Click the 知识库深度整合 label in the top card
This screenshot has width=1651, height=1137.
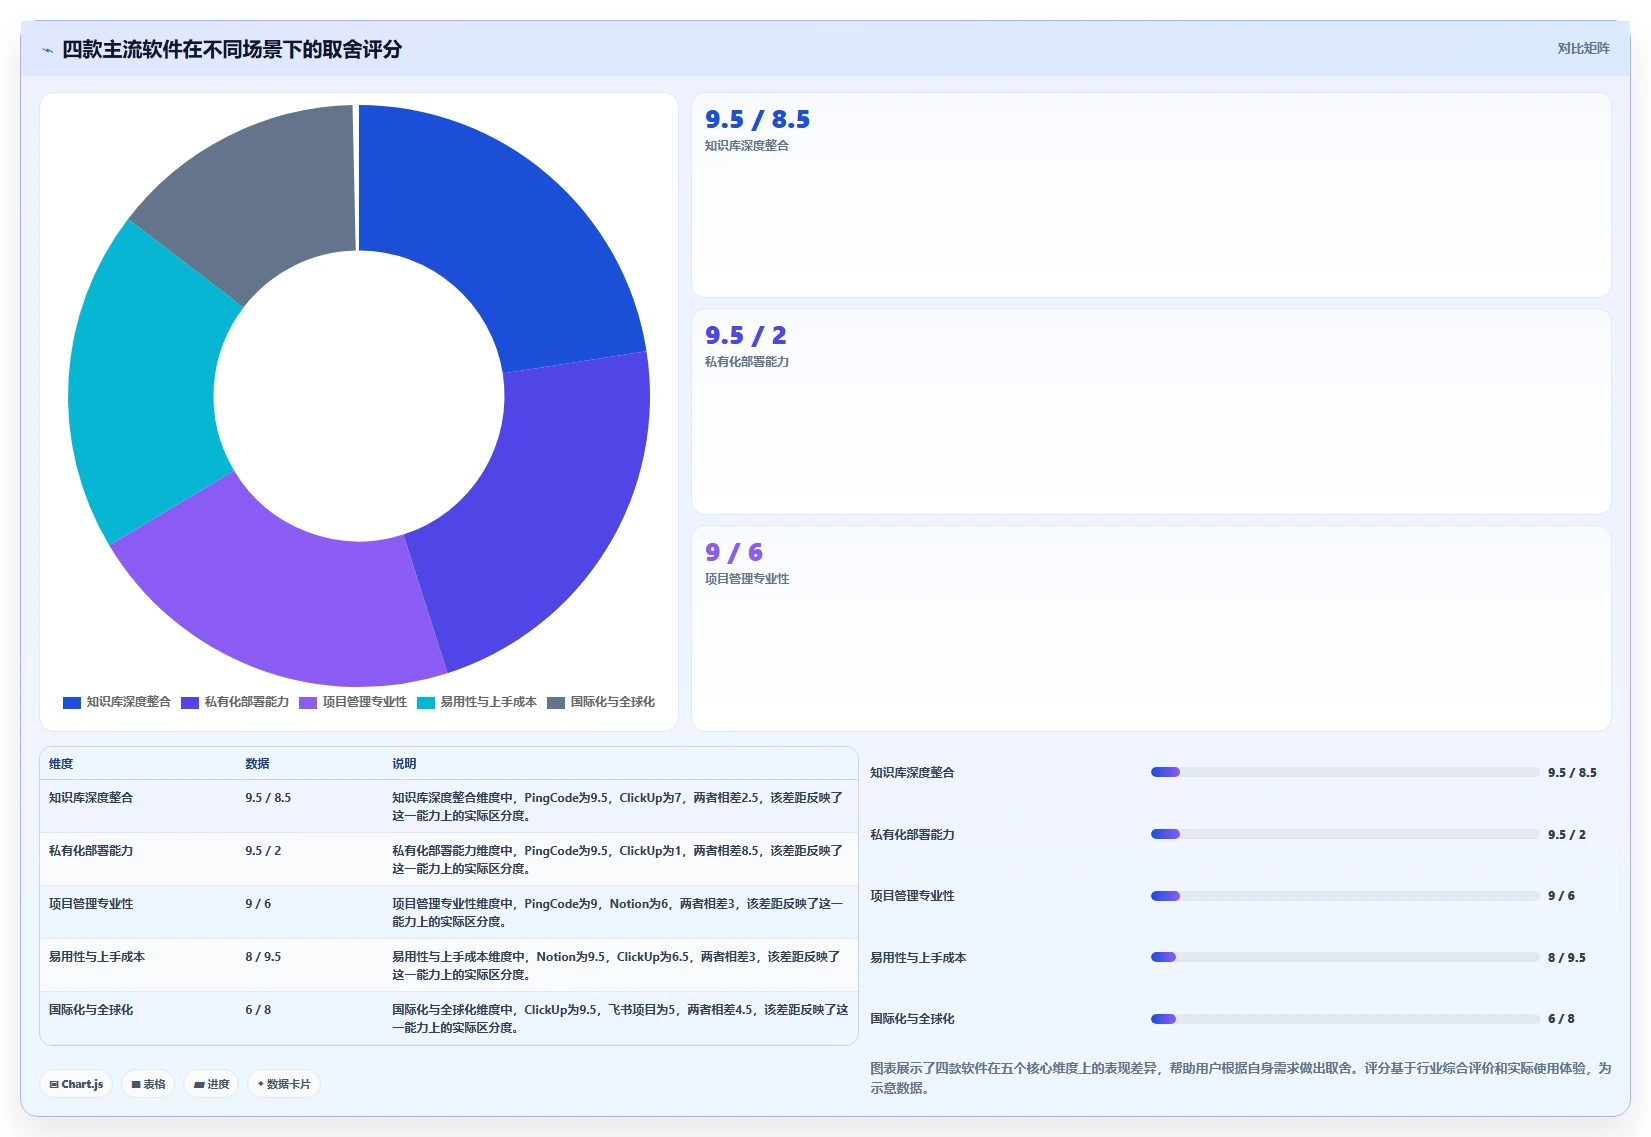click(747, 146)
